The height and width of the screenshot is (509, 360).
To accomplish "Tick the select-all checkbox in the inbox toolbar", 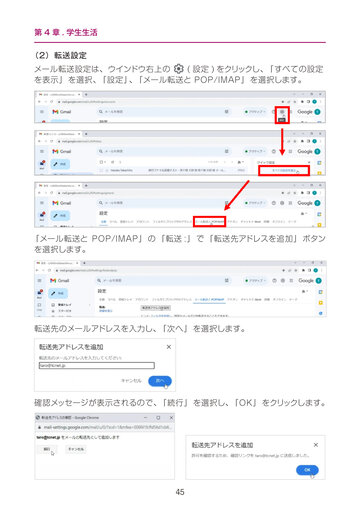I will coord(102,162).
